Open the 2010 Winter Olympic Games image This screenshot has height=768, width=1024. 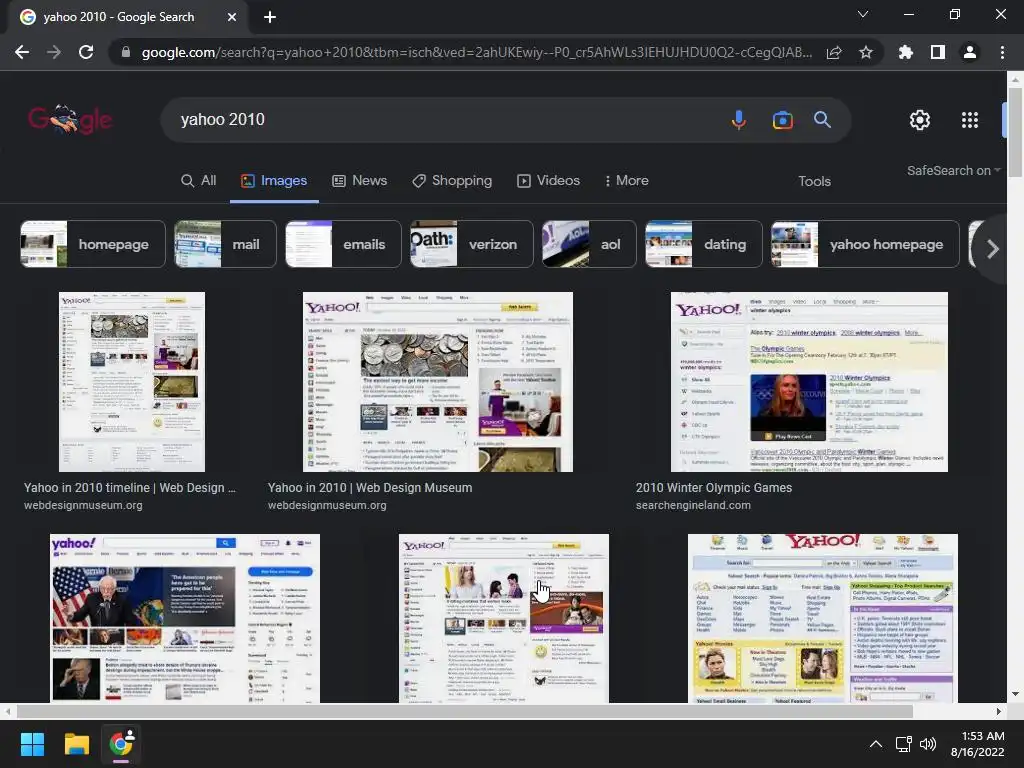[x=809, y=382]
